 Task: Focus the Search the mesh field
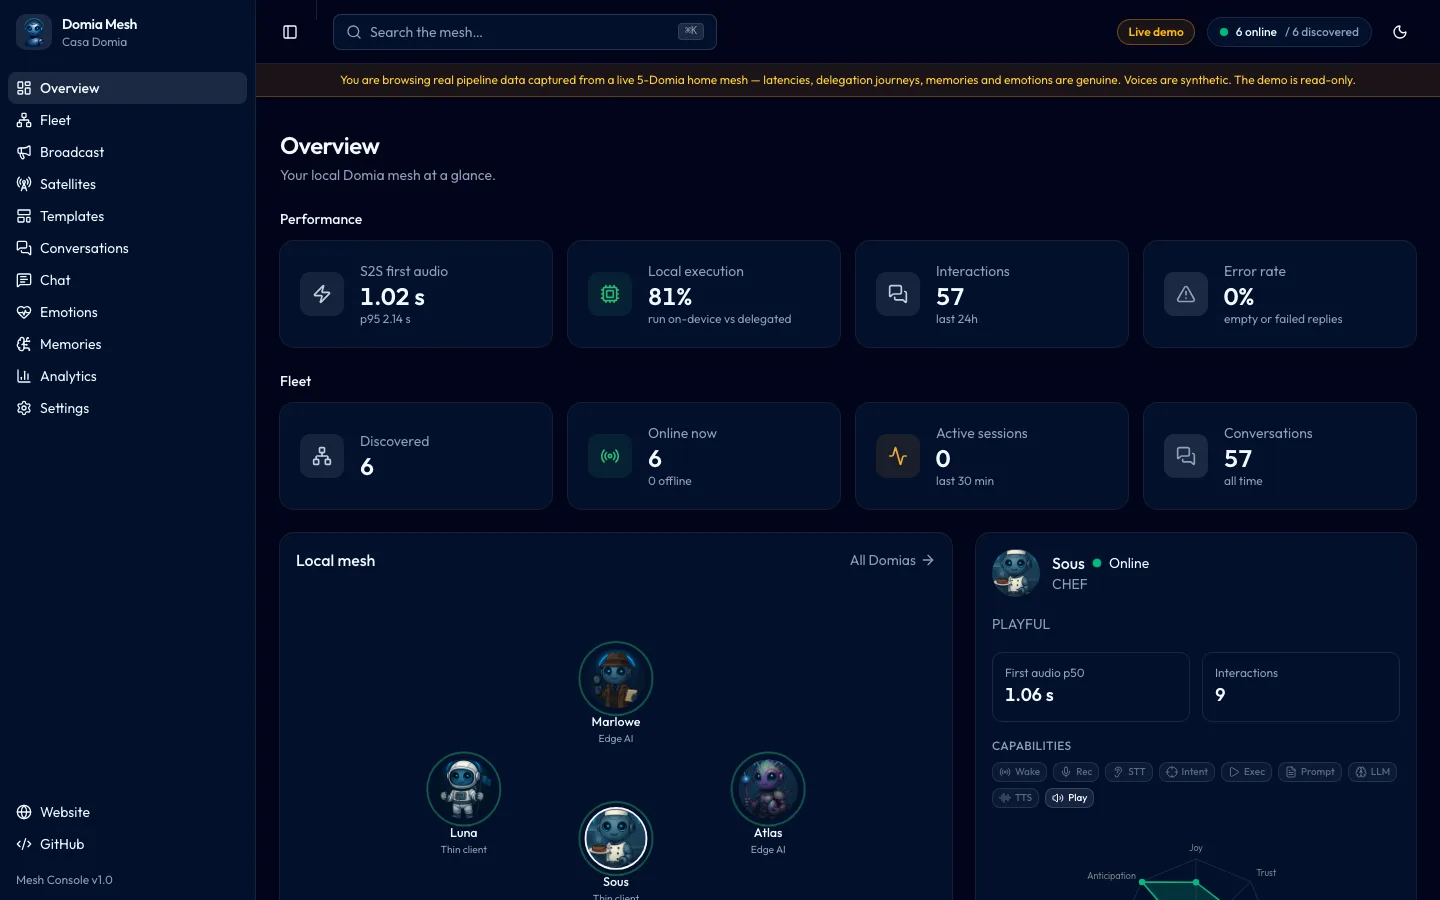pyautogui.click(x=525, y=32)
